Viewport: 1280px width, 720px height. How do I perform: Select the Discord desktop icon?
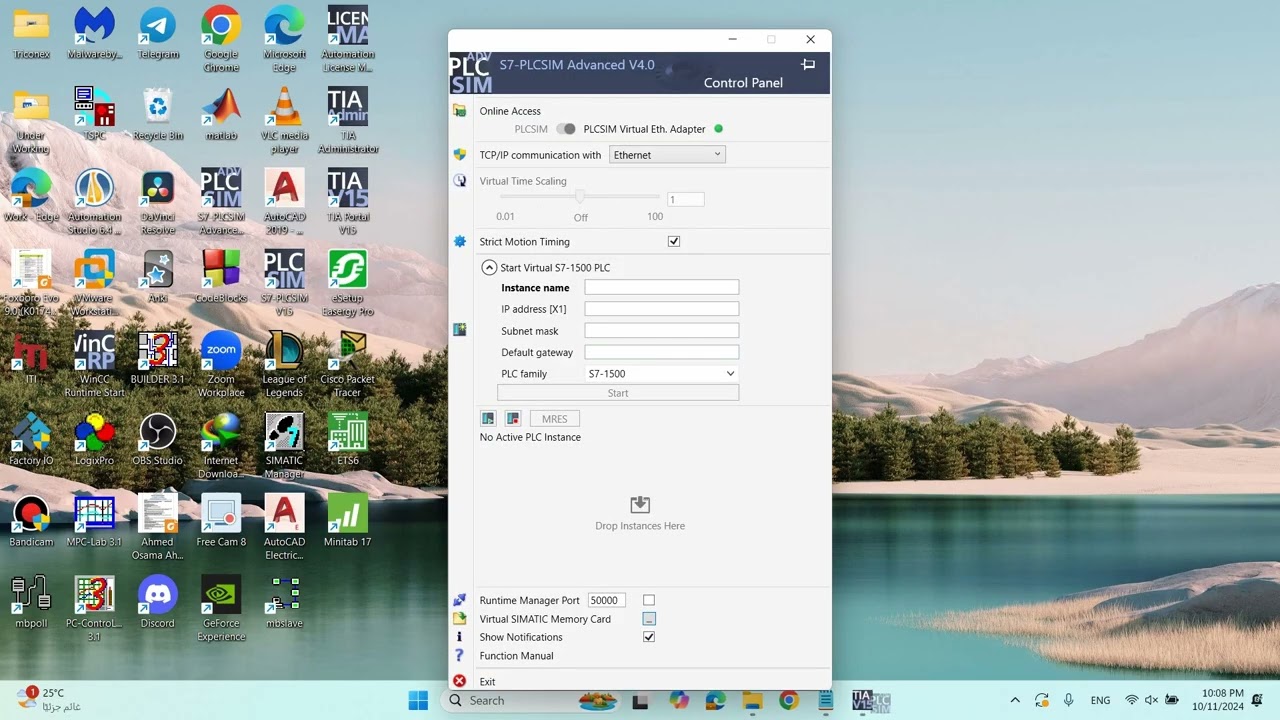tap(158, 602)
